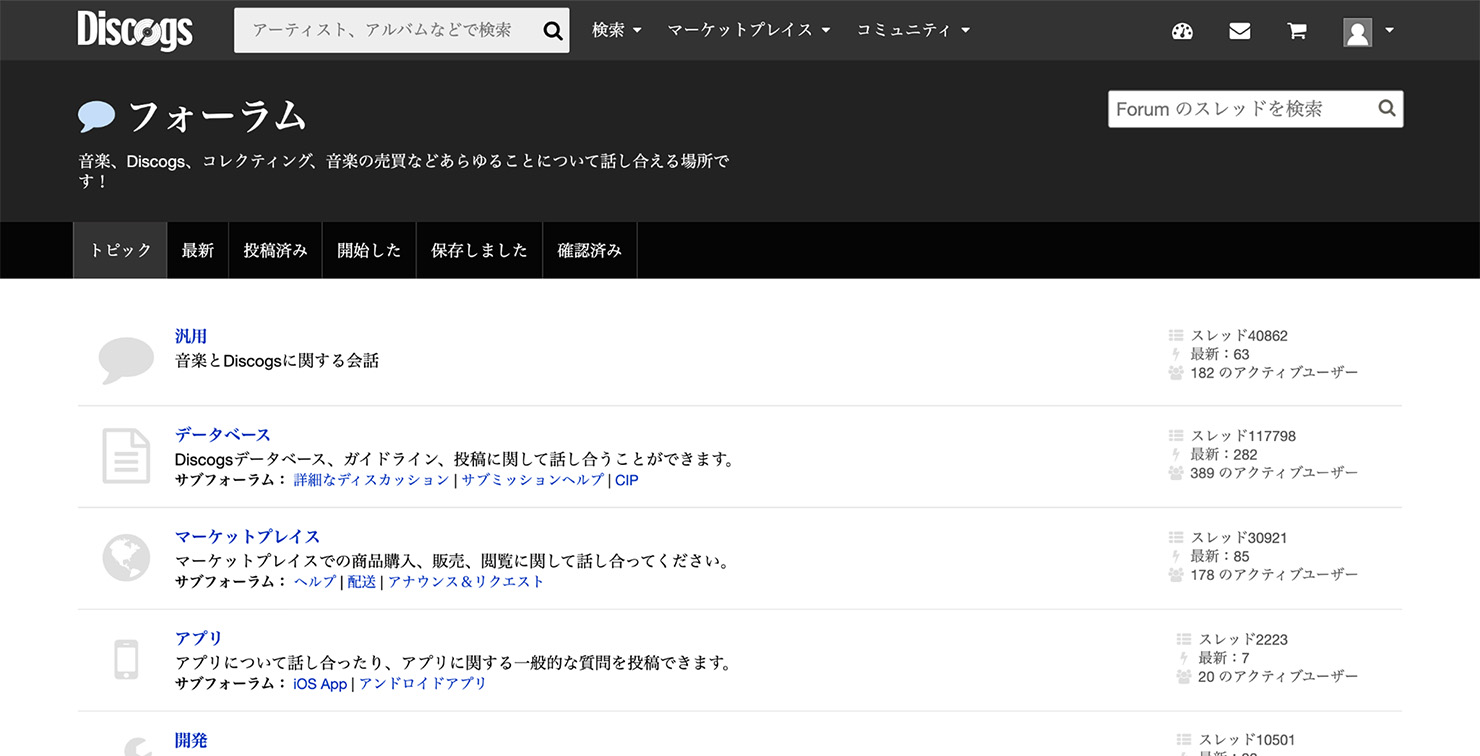Open the サブミッションヘルプ subforum
The image size is (1480, 756).
click(x=533, y=480)
